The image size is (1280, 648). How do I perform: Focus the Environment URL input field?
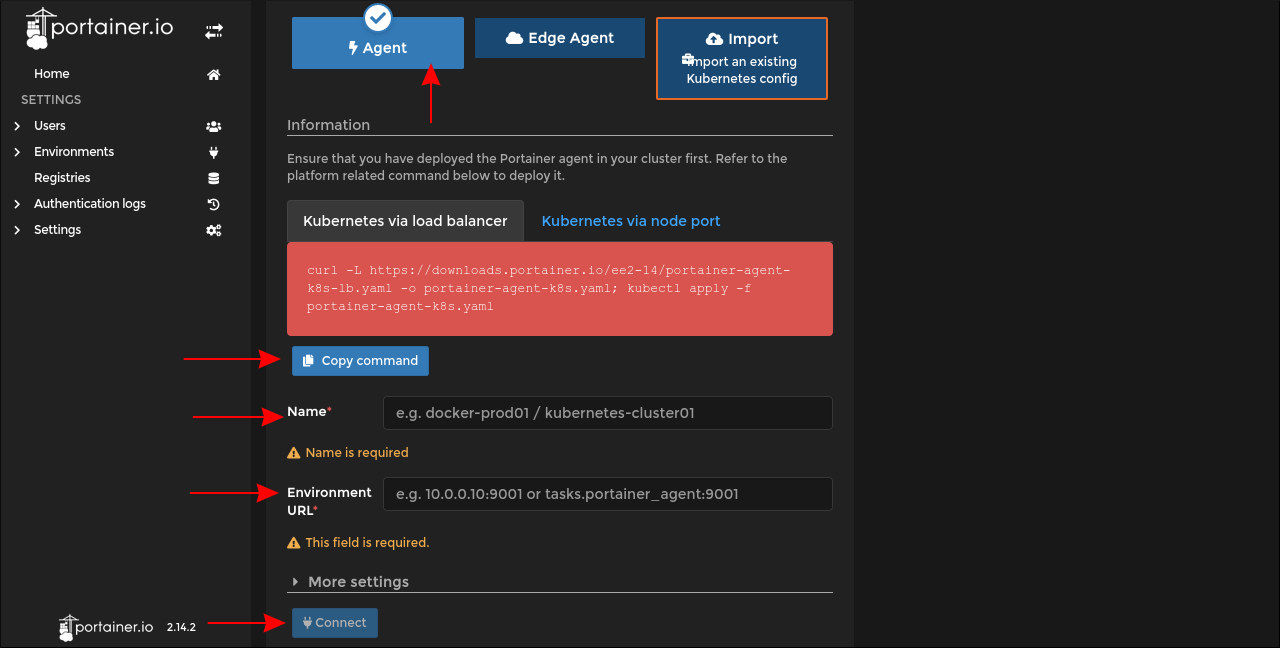tap(608, 494)
